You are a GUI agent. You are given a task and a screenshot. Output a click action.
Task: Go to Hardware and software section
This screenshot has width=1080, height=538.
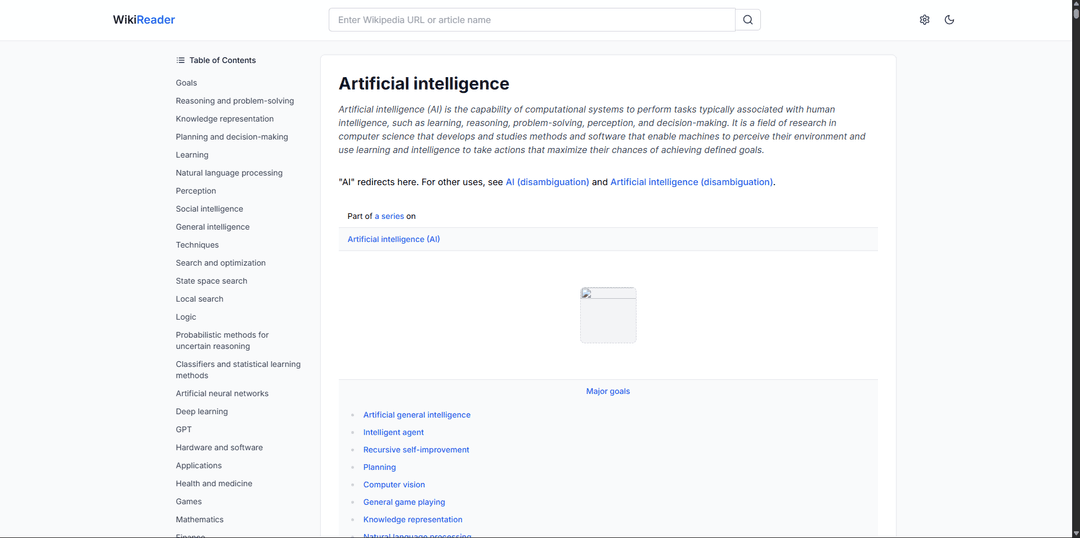(219, 447)
